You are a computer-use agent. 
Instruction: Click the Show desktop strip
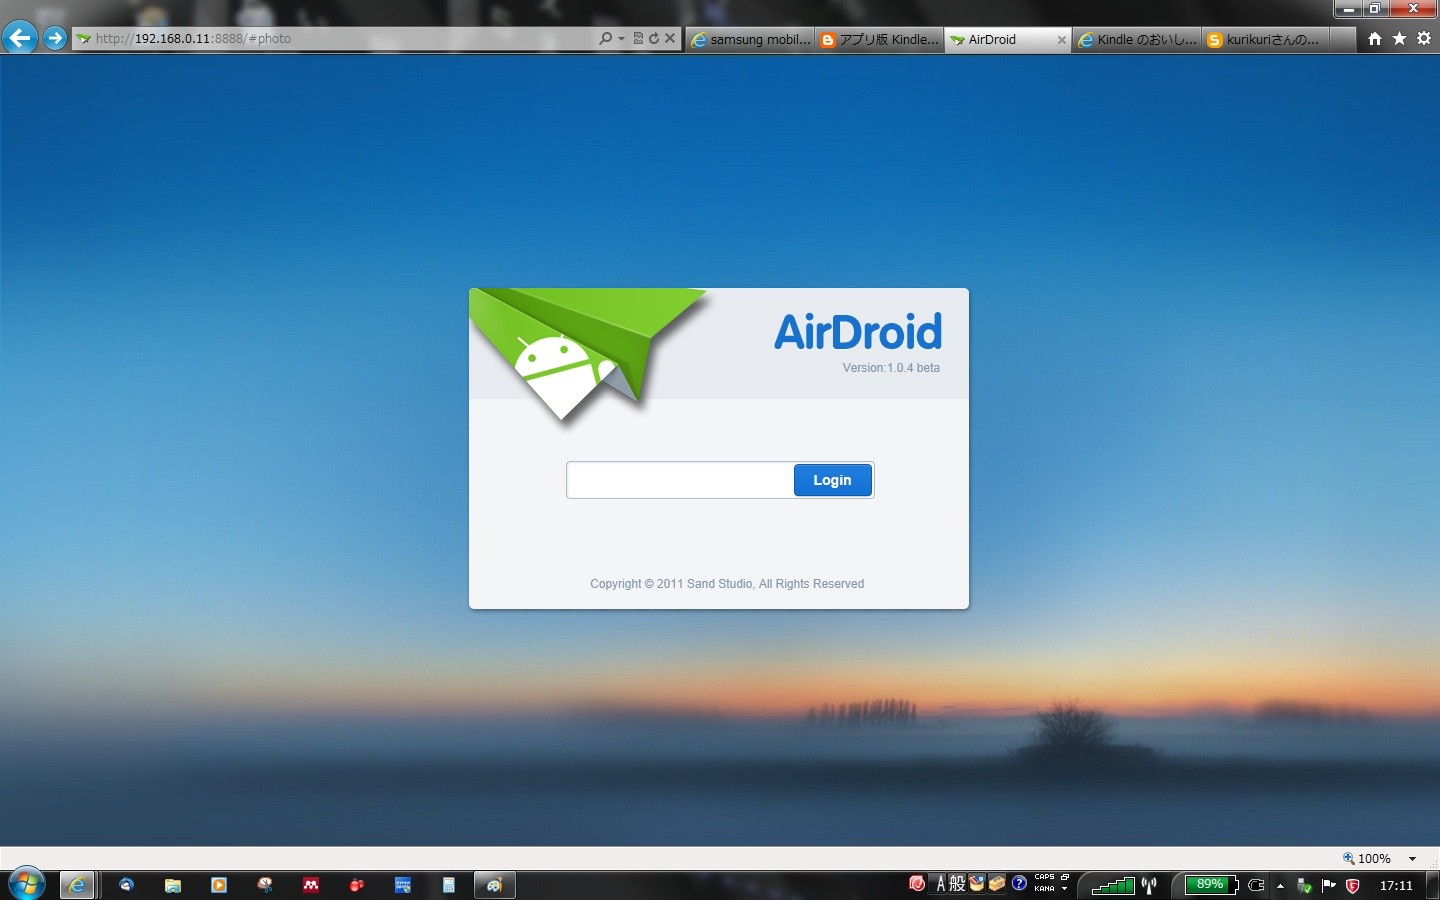click(x=1433, y=886)
